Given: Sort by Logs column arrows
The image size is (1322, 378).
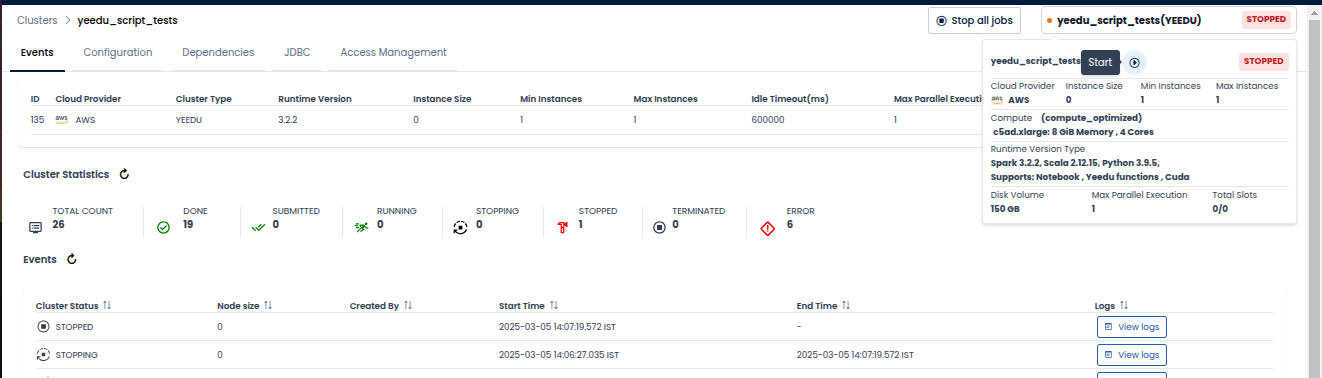Looking at the screenshot, I should [x=1124, y=305].
